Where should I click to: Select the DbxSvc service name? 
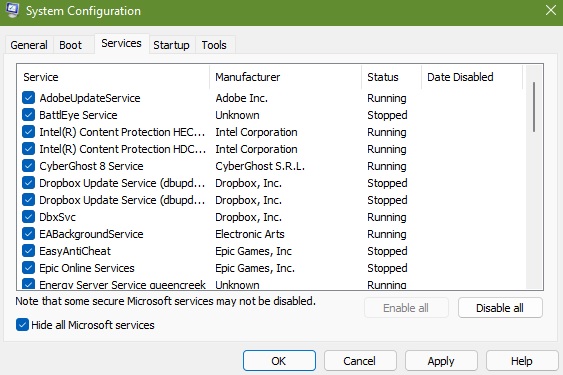pos(57,217)
